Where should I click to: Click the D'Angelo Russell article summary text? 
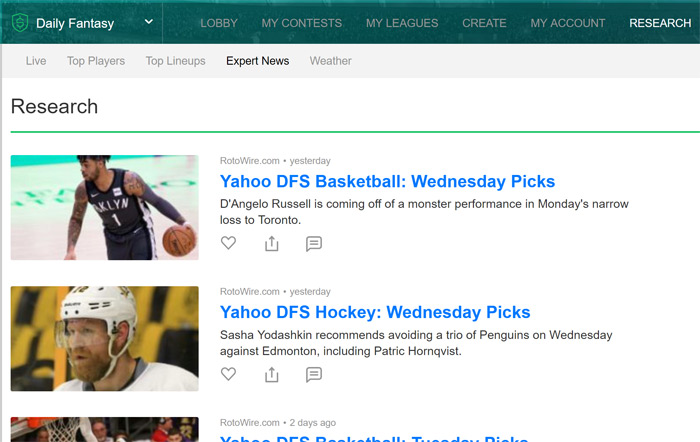(x=424, y=212)
